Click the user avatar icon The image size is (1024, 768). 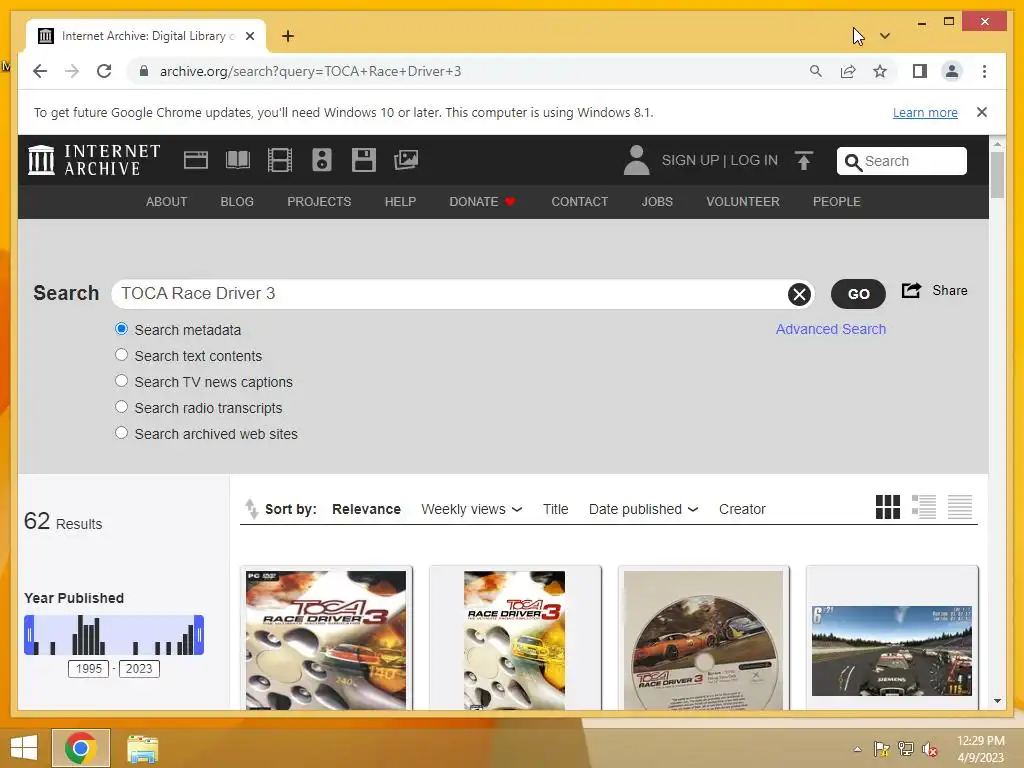[636, 160]
